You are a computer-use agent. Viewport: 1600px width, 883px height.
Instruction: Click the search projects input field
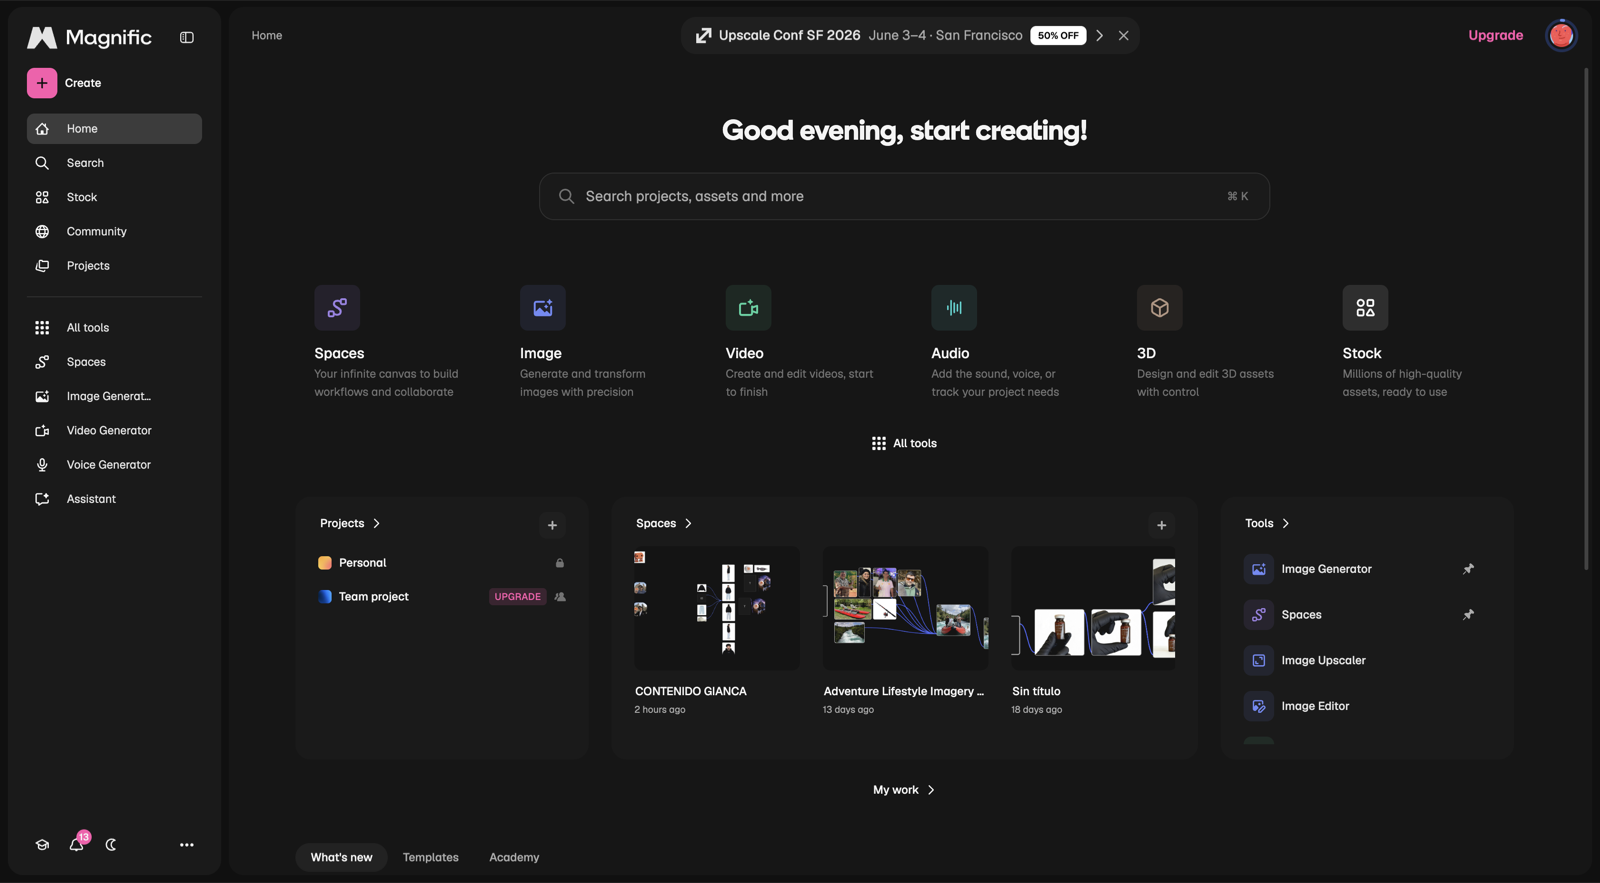(904, 197)
